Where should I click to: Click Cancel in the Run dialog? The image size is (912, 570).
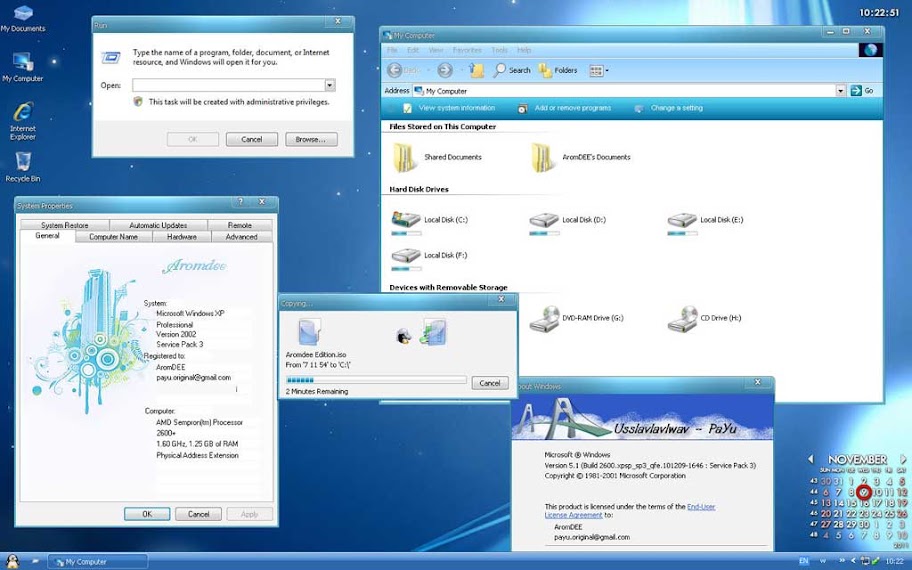(x=252, y=140)
